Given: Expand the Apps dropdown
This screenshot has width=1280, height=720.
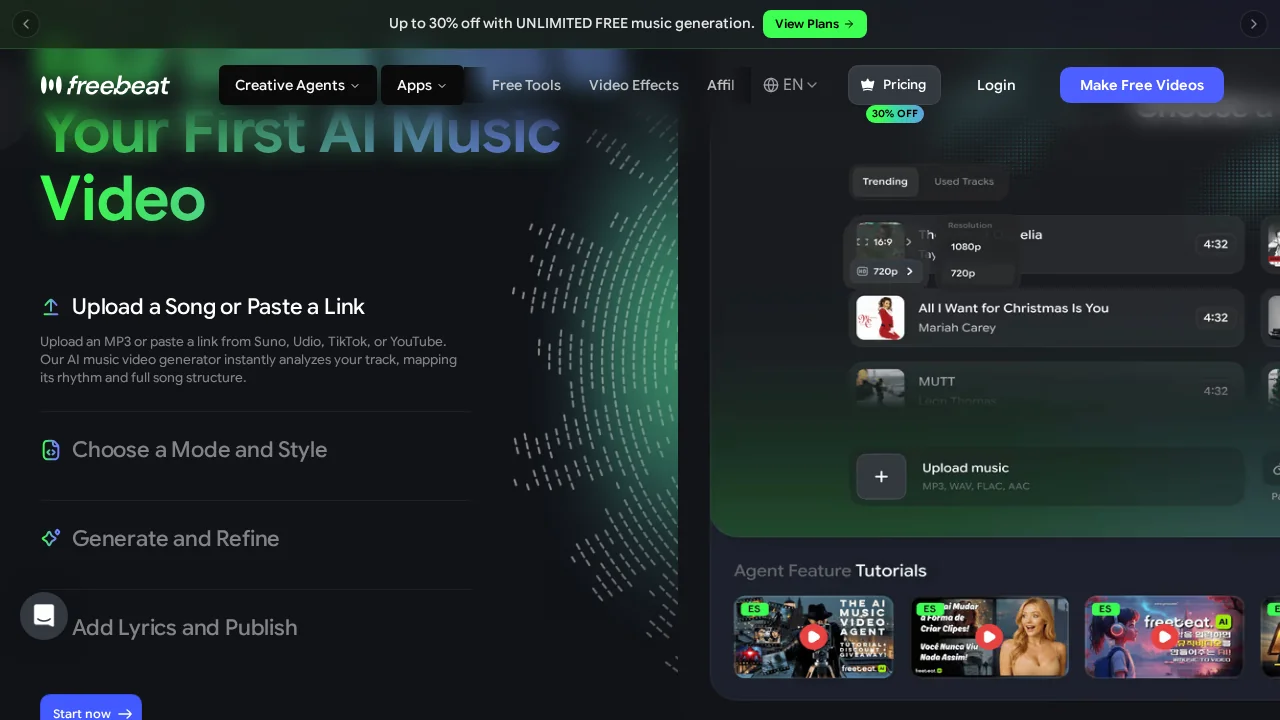Looking at the screenshot, I should (421, 85).
